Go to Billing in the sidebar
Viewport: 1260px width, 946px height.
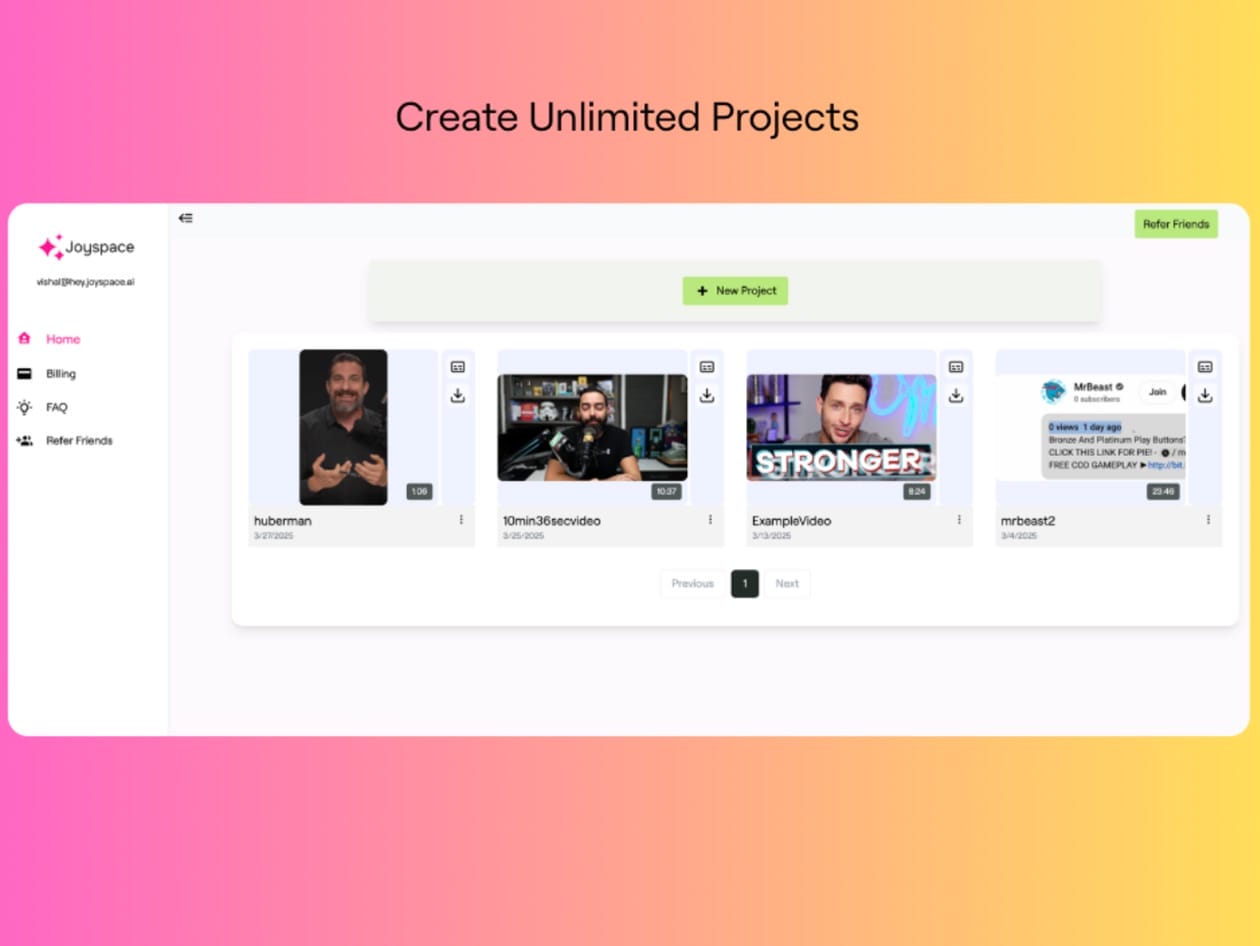pos(60,374)
